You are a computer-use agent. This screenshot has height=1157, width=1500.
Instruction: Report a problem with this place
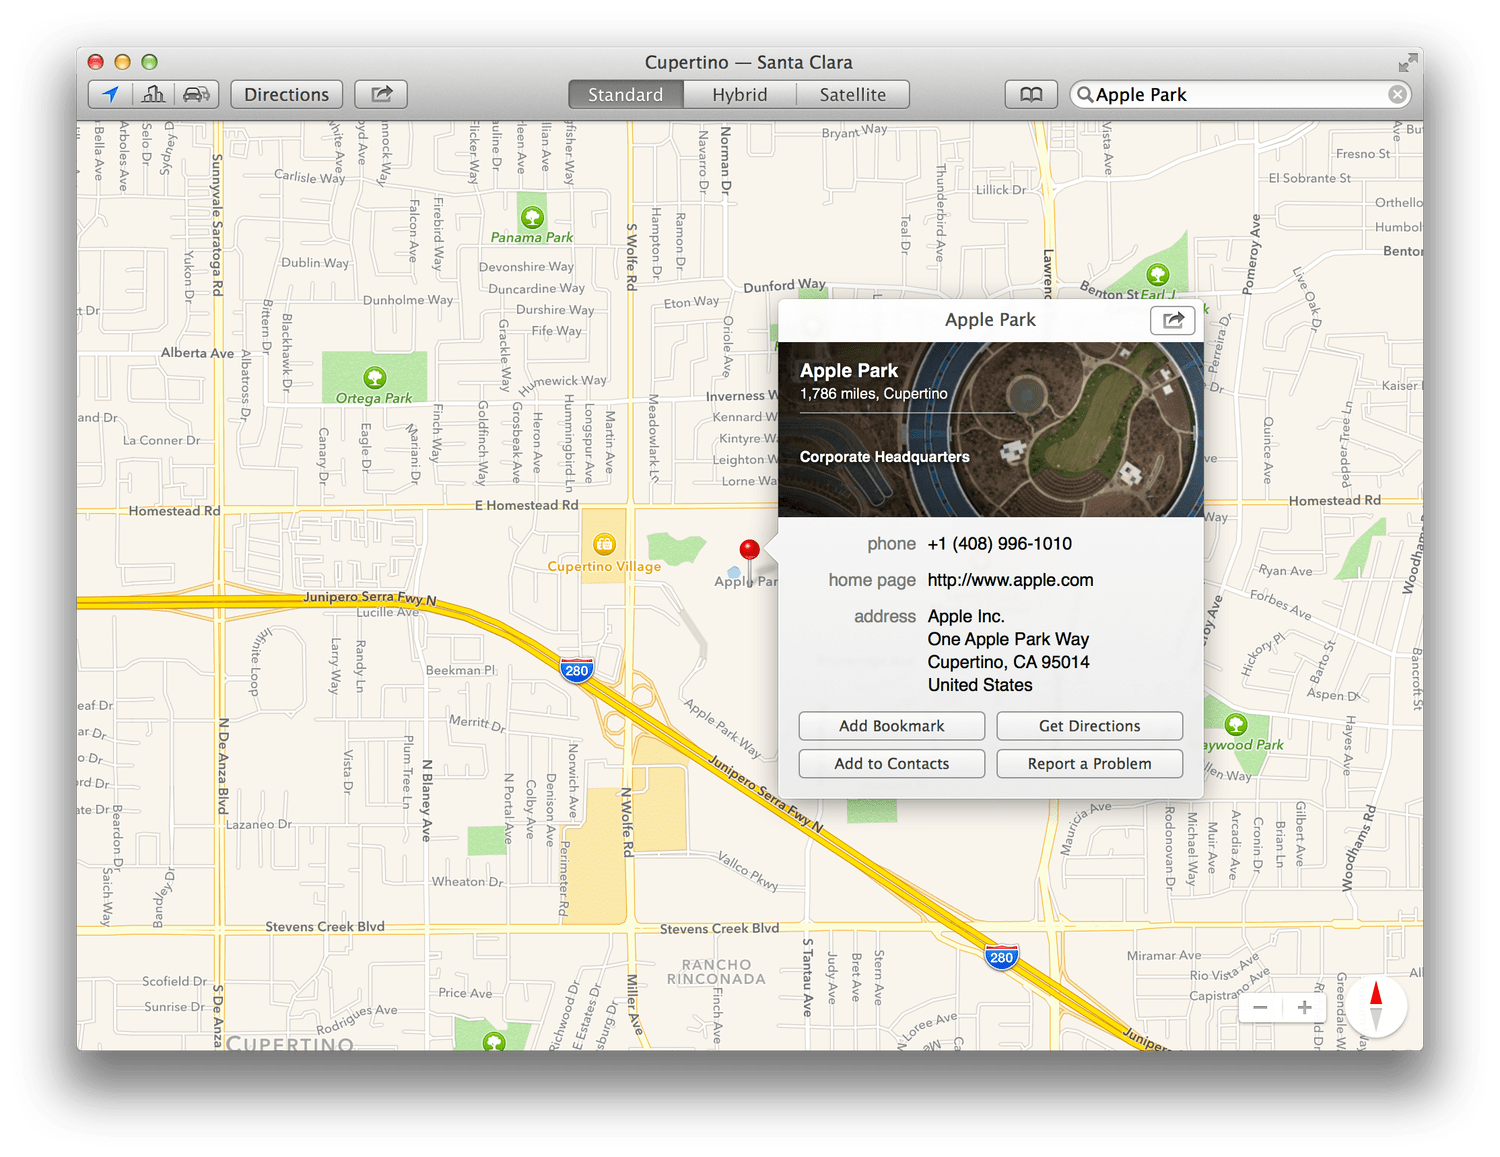click(1090, 764)
